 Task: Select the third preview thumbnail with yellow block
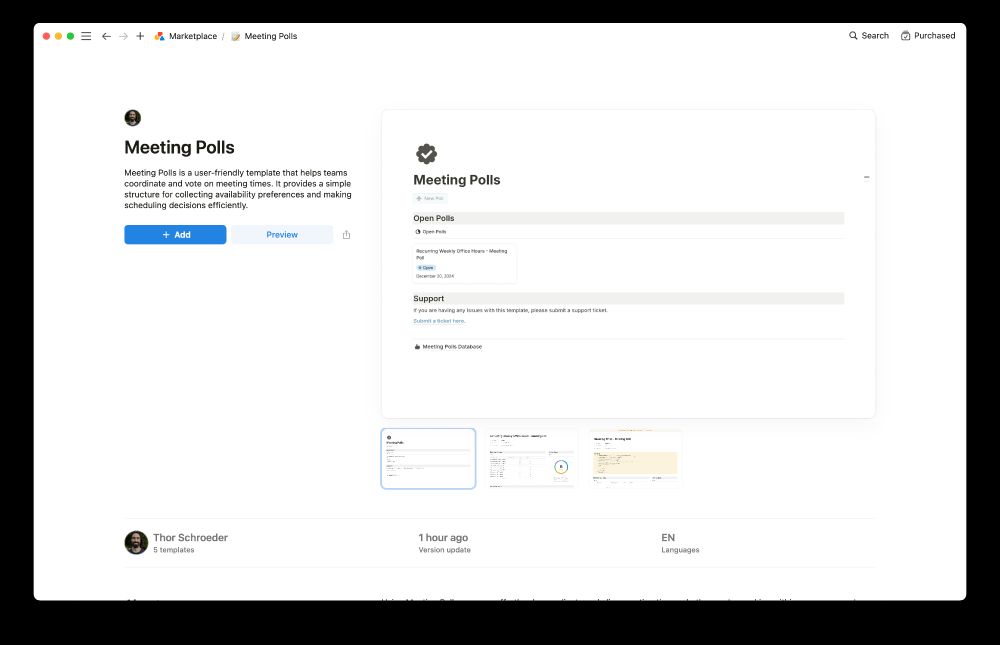click(x=635, y=459)
